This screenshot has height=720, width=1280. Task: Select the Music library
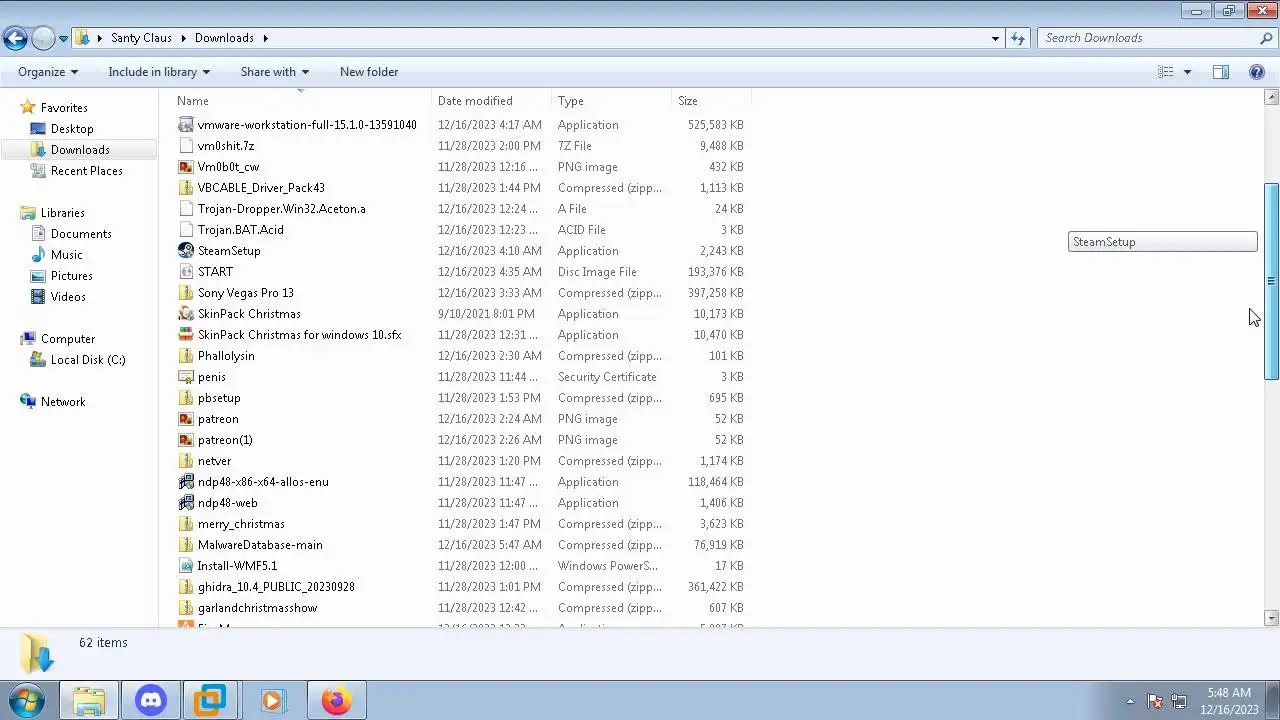pyautogui.click(x=67, y=255)
